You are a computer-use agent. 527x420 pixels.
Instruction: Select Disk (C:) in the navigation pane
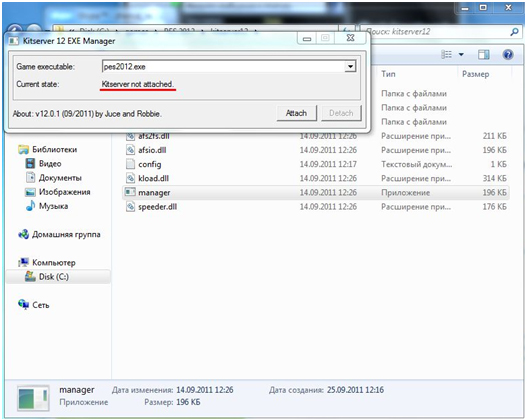(x=54, y=277)
